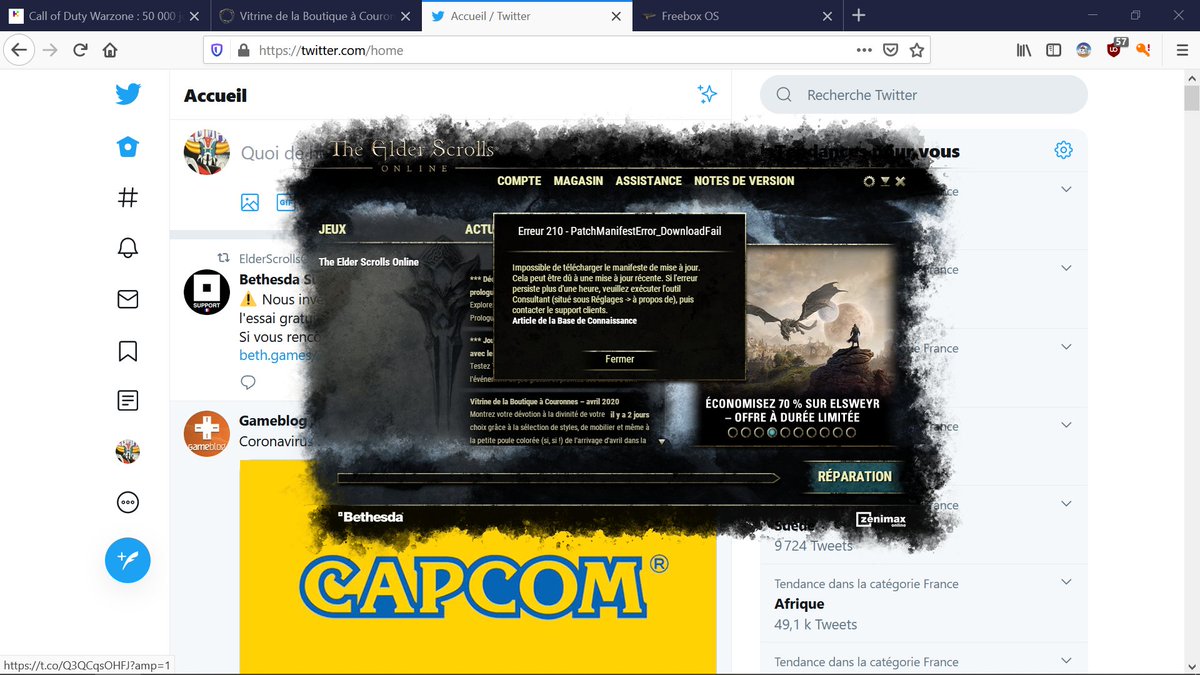1200x675 pixels.
Task: Open Twitter messages envelope
Action: coord(128,299)
